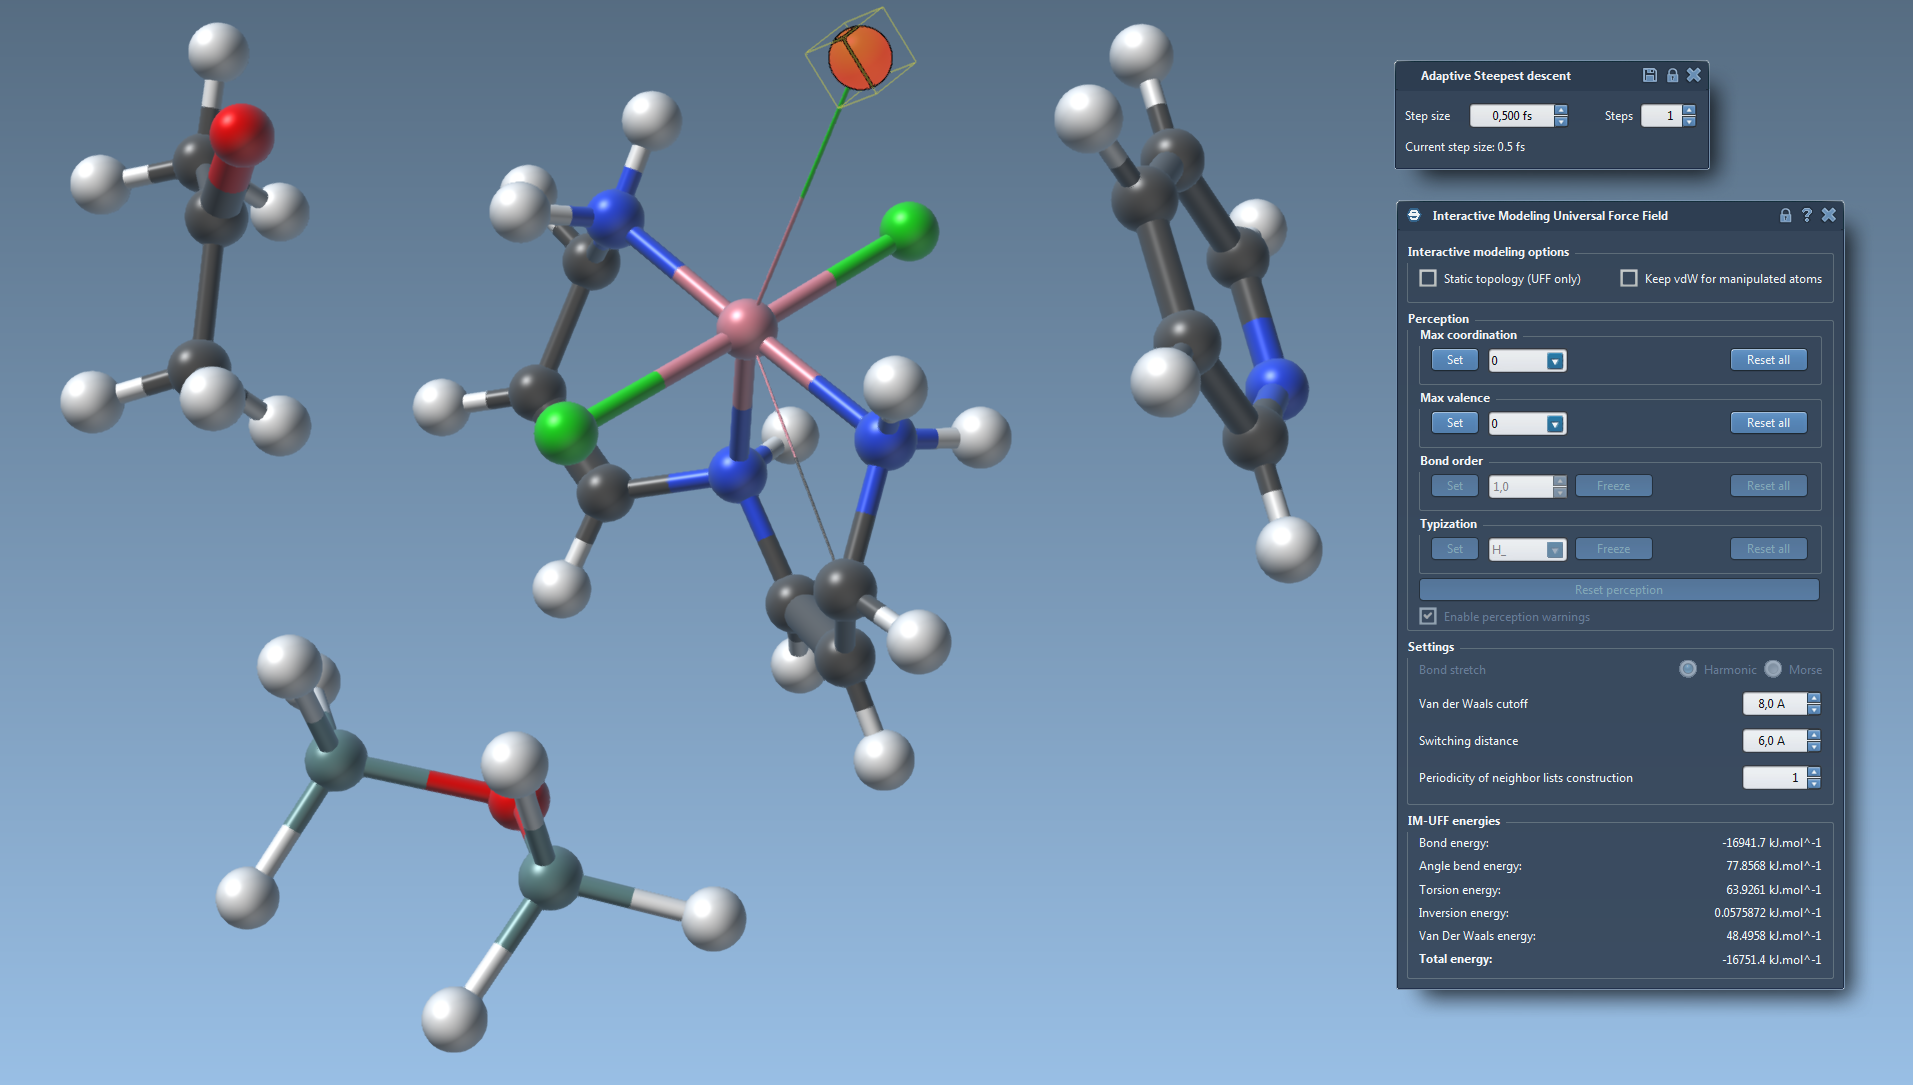1913x1085 pixels.
Task: Click the save icon in Adaptive Steepest descent
Action: coord(1650,75)
